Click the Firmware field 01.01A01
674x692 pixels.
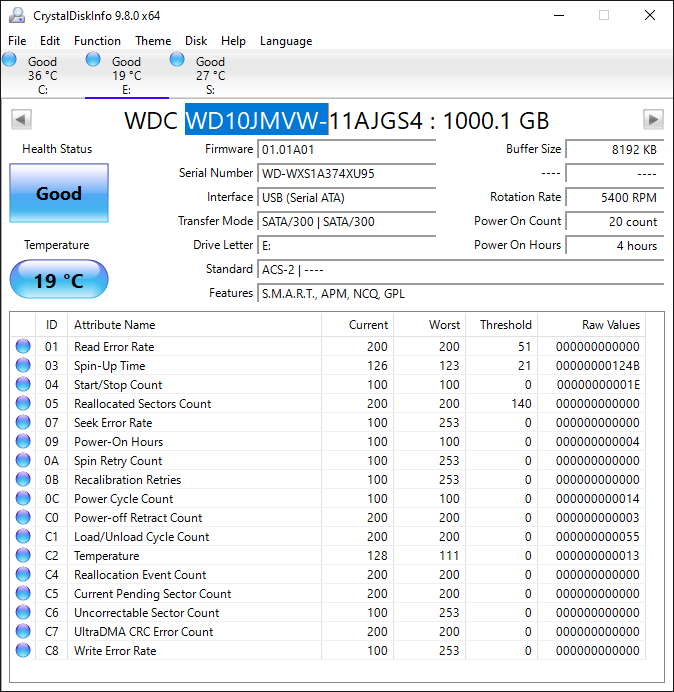click(347, 150)
